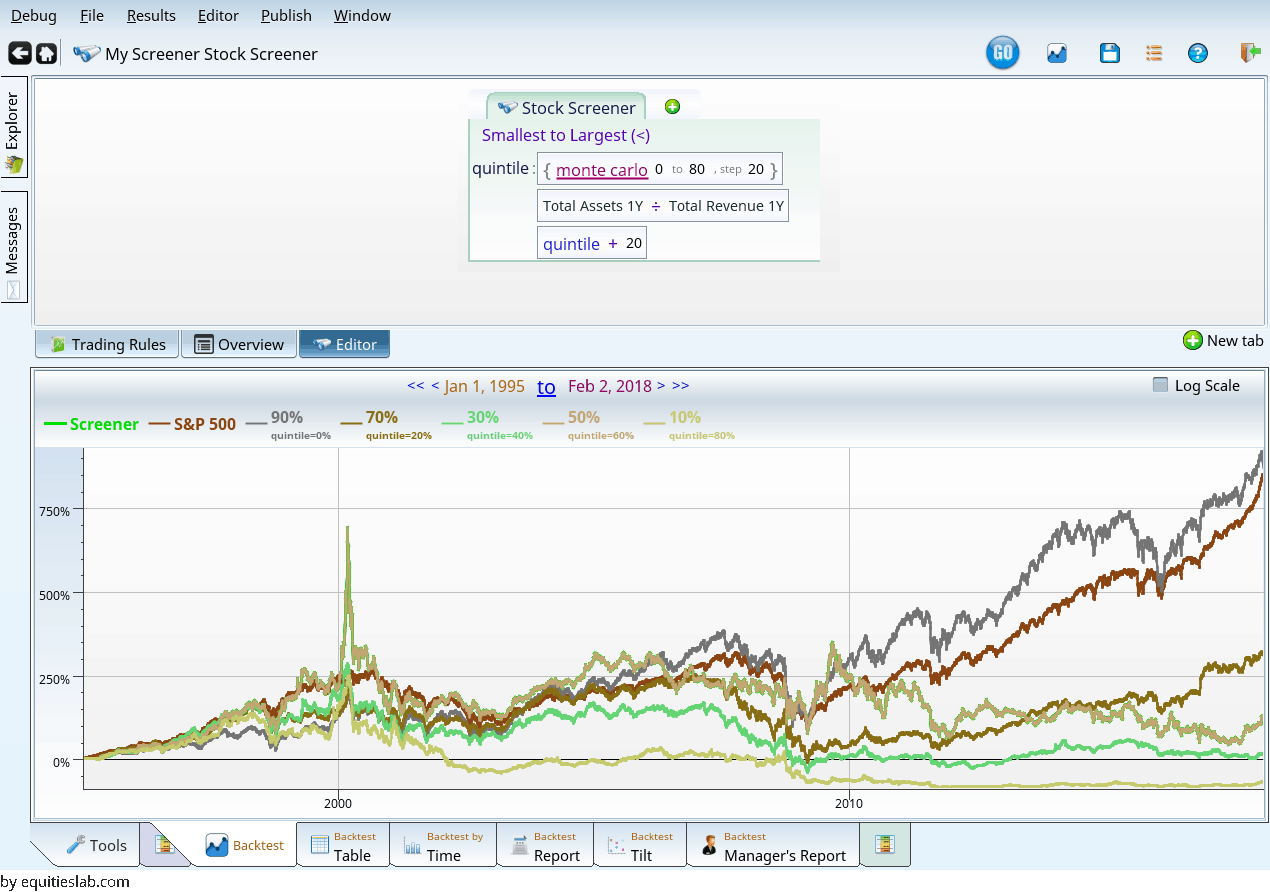Enable the Log Scale checkbox
Viewport: 1270px width, 892px height.
tap(1160, 385)
